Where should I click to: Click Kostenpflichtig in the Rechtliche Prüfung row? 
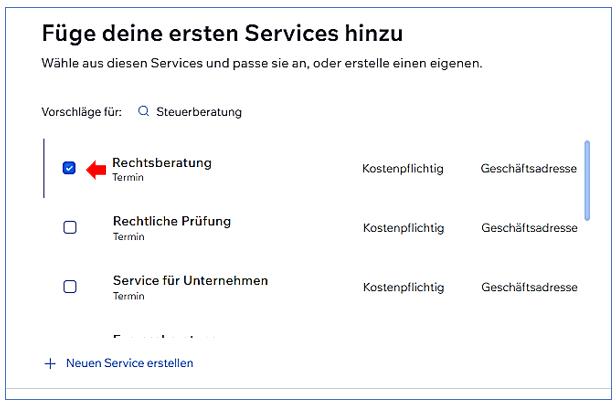tap(402, 228)
